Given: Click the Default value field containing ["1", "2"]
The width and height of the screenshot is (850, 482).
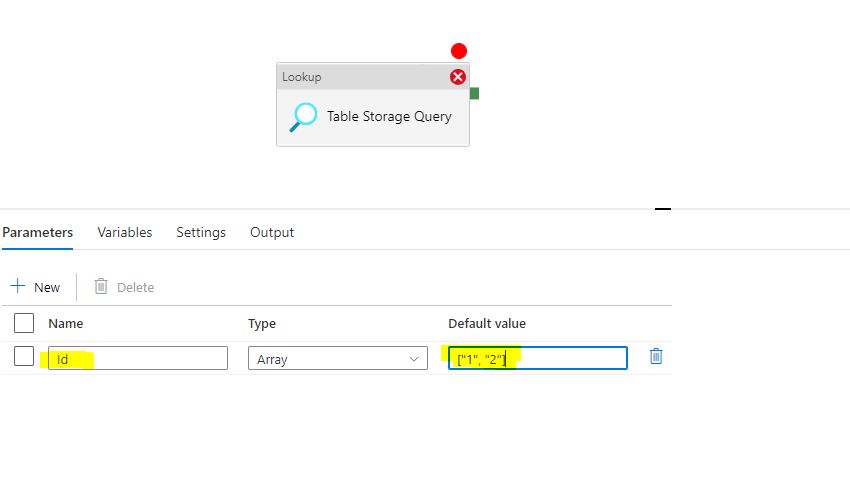Looking at the screenshot, I should pyautogui.click(x=538, y=358).
